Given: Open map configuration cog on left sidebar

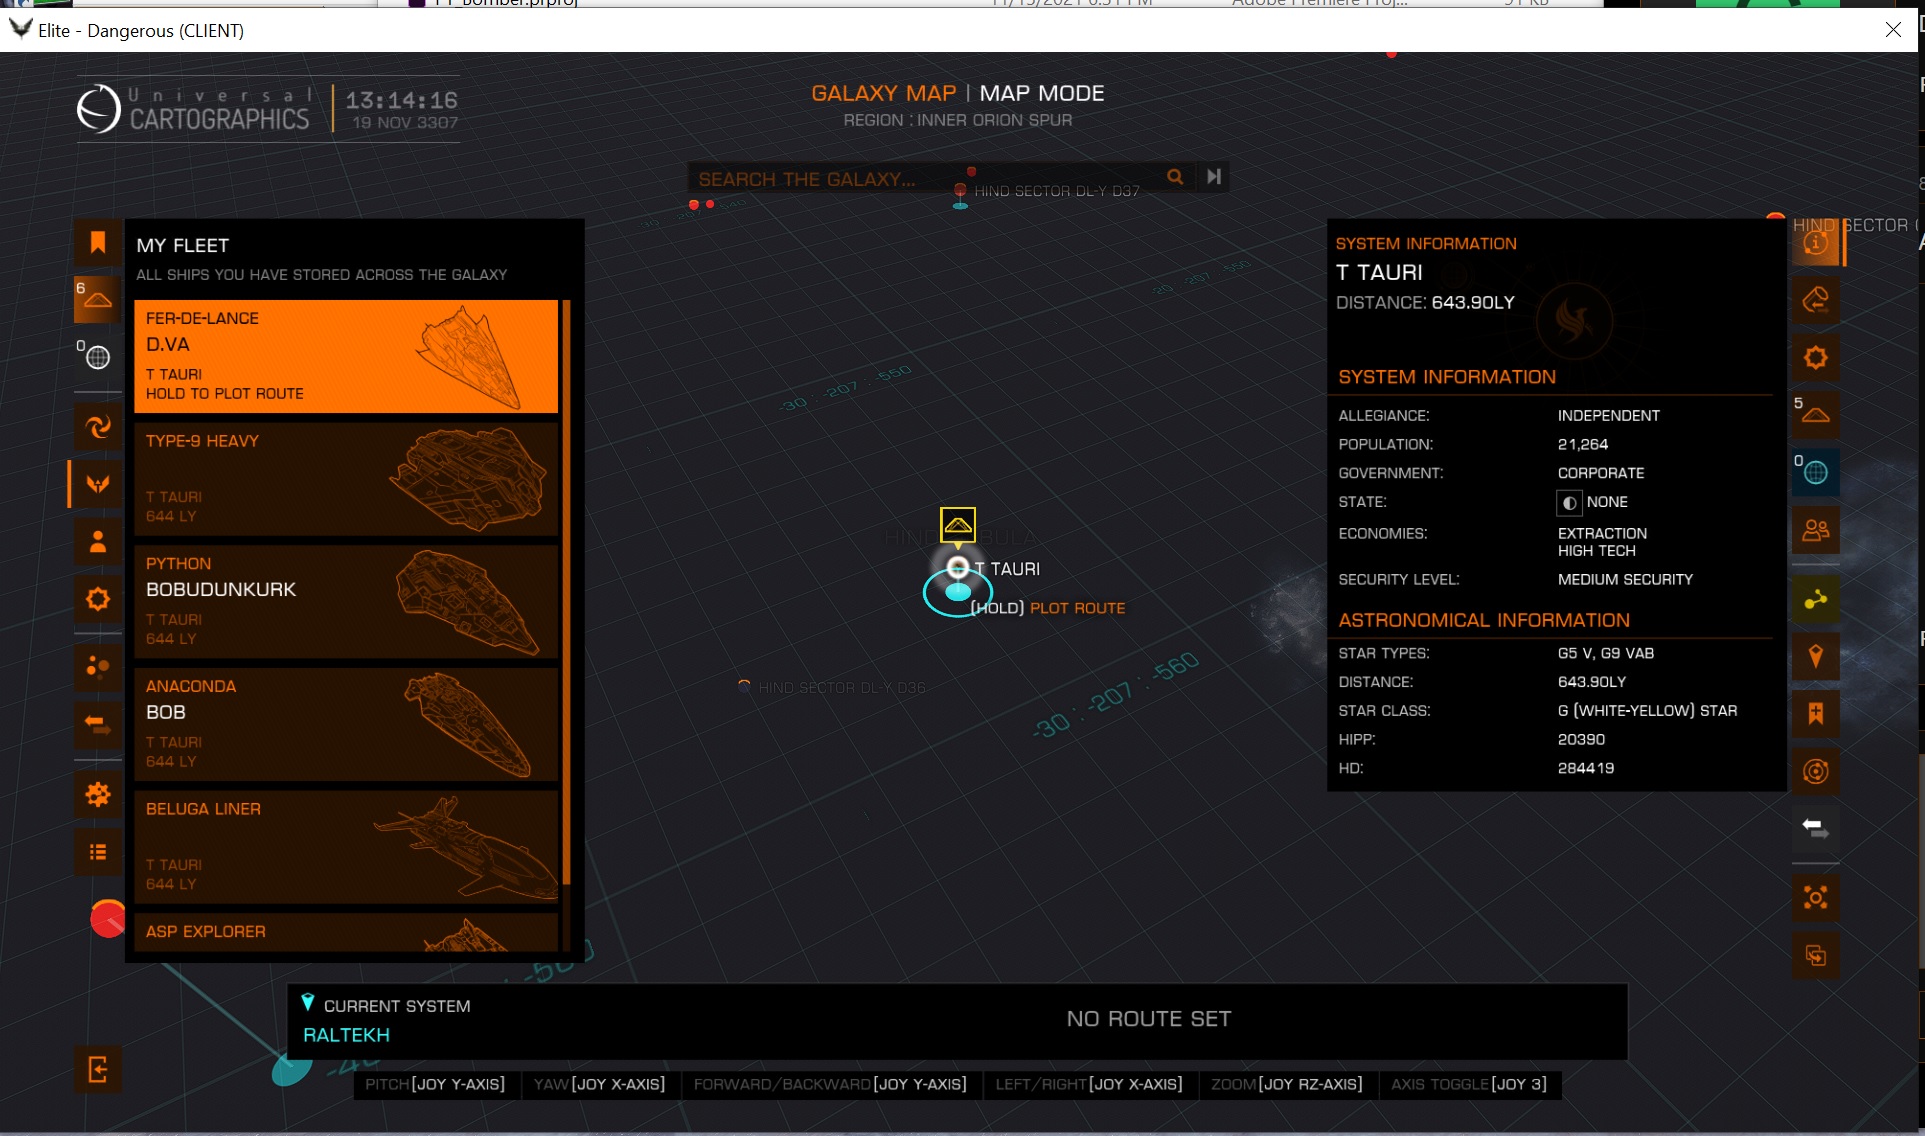Looking at the screenshot, I should click(98, 795).
